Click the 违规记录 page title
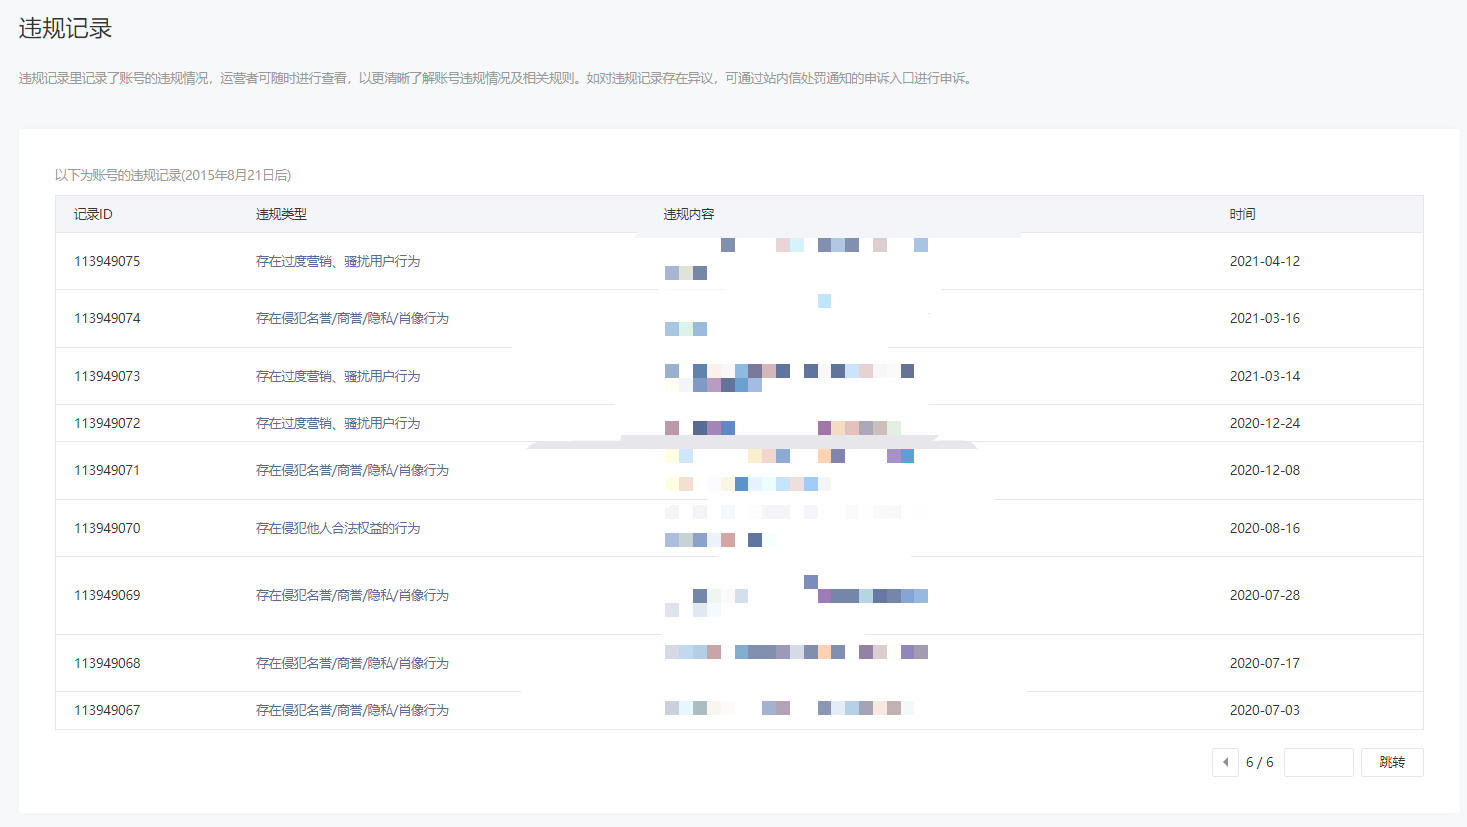 pyautogui.click(x=66, y=29)
